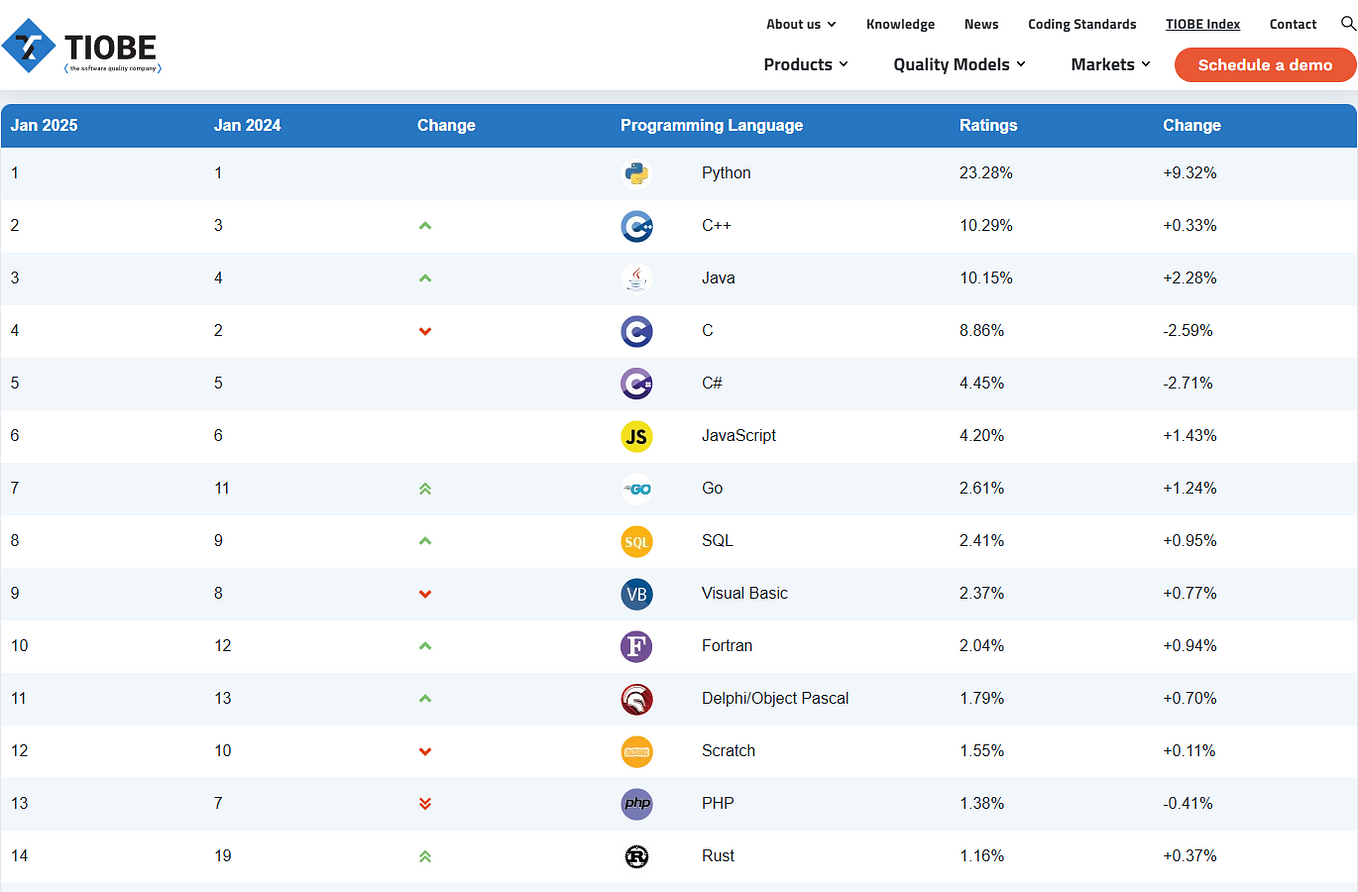Click the 2.04% rating for Fortran

pos(982,646)
